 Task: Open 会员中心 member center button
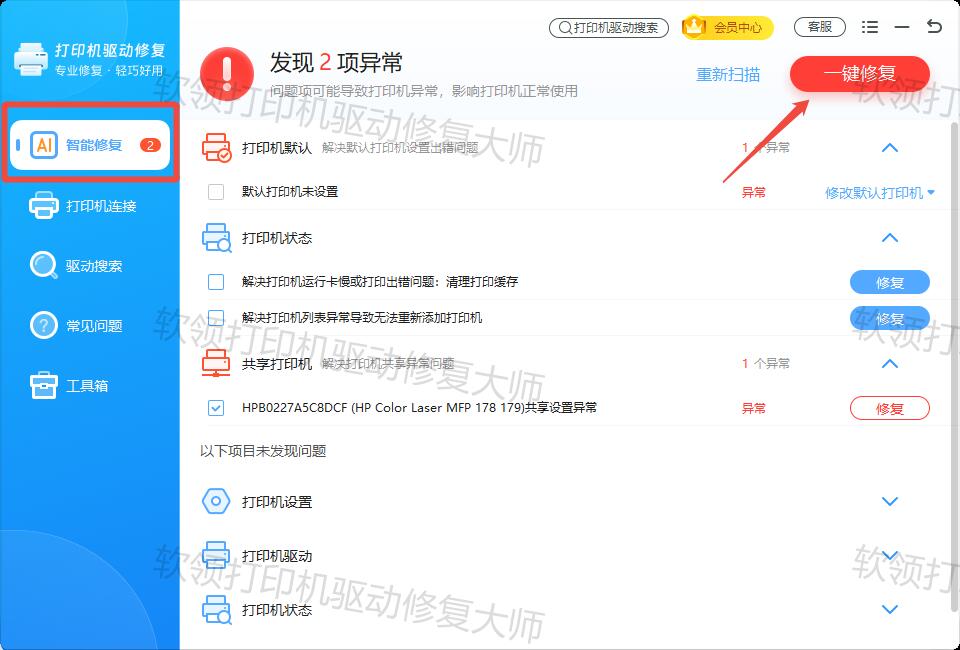[x=727, y=27]
